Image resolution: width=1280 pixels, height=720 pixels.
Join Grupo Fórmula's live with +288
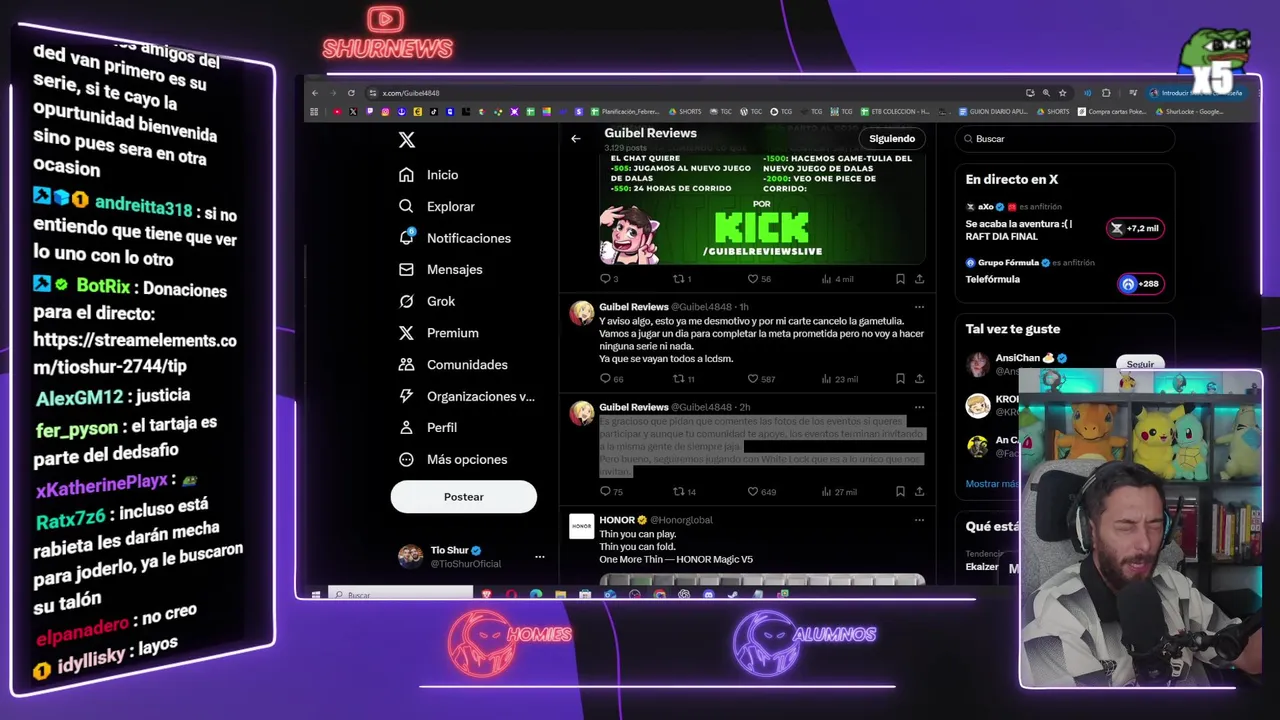tap(1140, 284)
